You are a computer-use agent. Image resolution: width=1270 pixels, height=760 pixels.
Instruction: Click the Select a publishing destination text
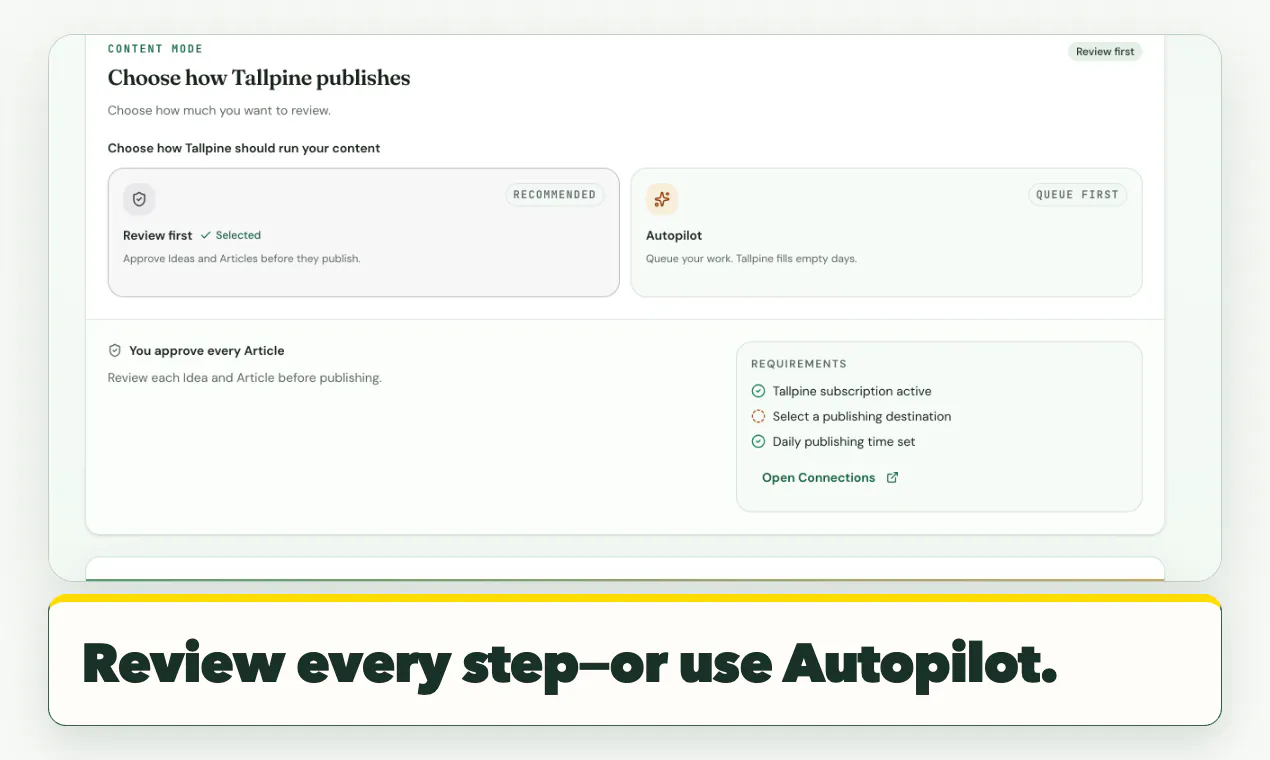[x=862, y=416]
